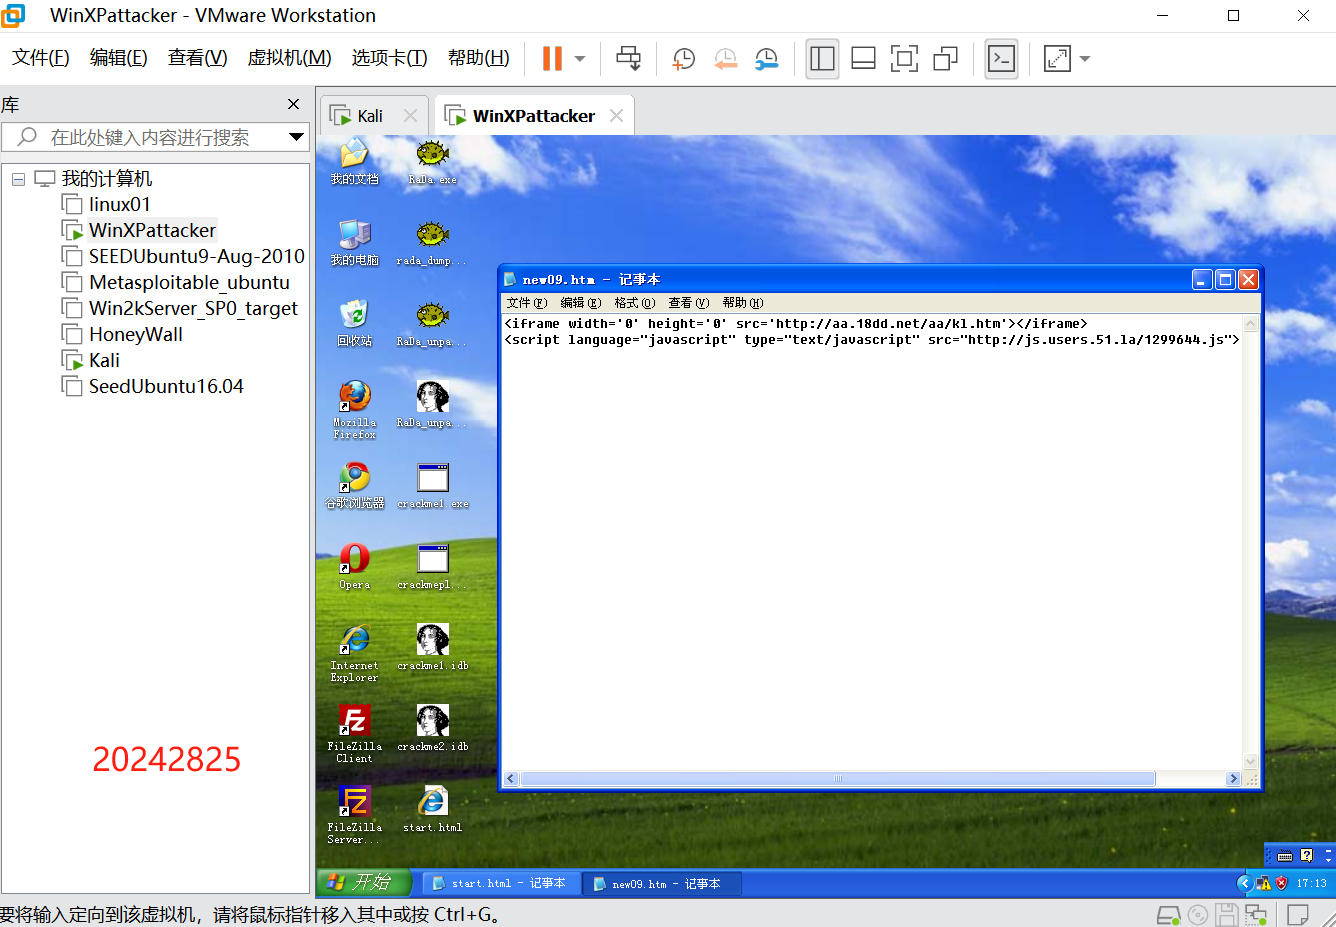Click the message log note icon

1298,915
